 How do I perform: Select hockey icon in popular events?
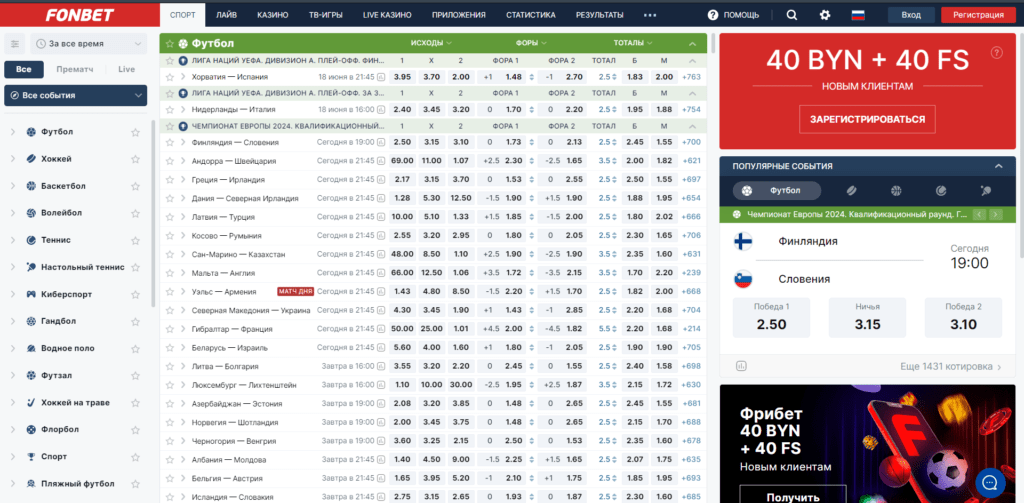click(x=852, y=191)
